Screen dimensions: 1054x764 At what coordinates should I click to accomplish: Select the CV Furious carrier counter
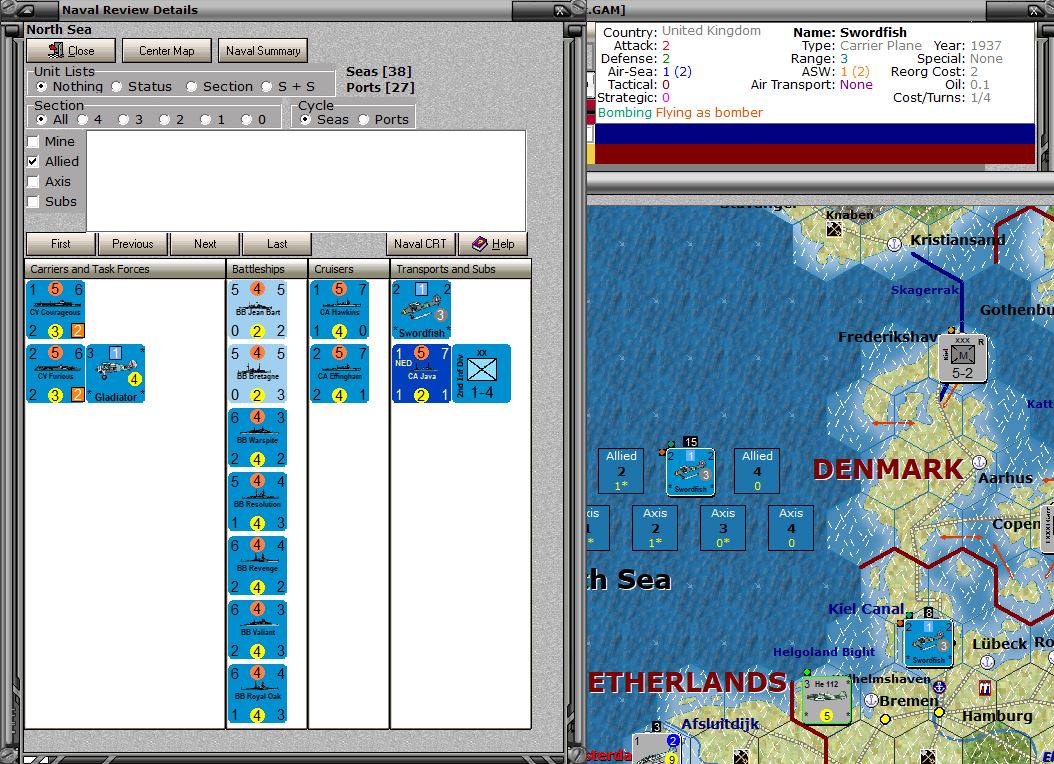coord(55,374)
